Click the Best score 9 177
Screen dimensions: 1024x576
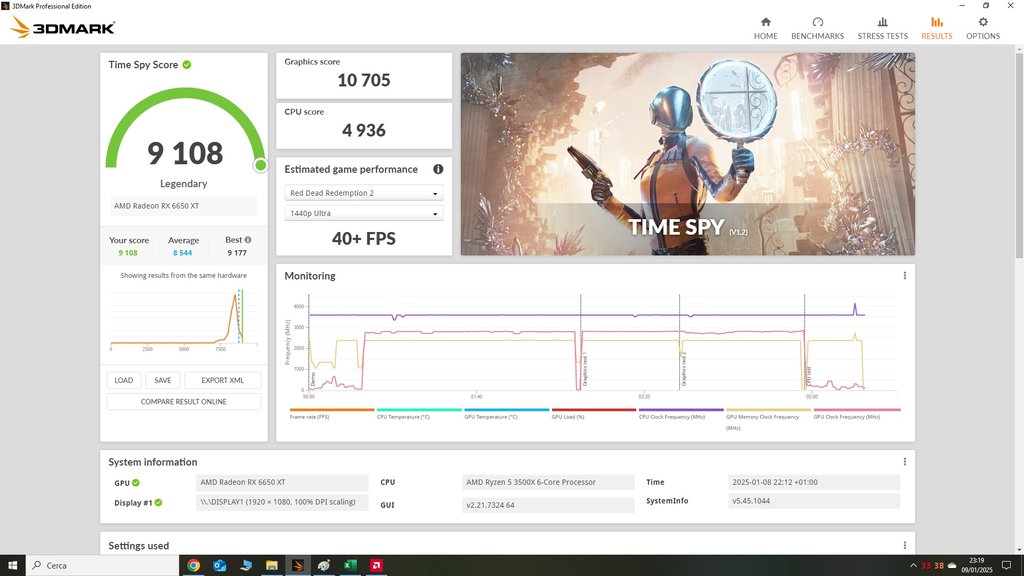(x=237, y=253)
